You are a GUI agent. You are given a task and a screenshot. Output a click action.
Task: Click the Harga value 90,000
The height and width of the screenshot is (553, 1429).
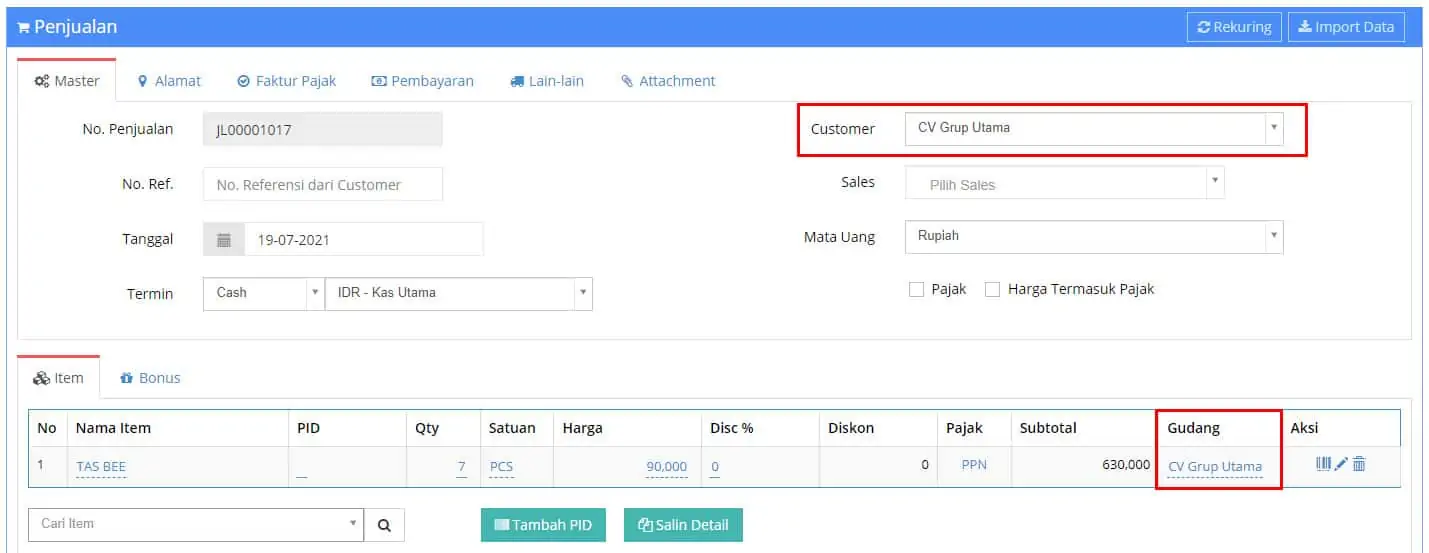[x=667, y=467]
